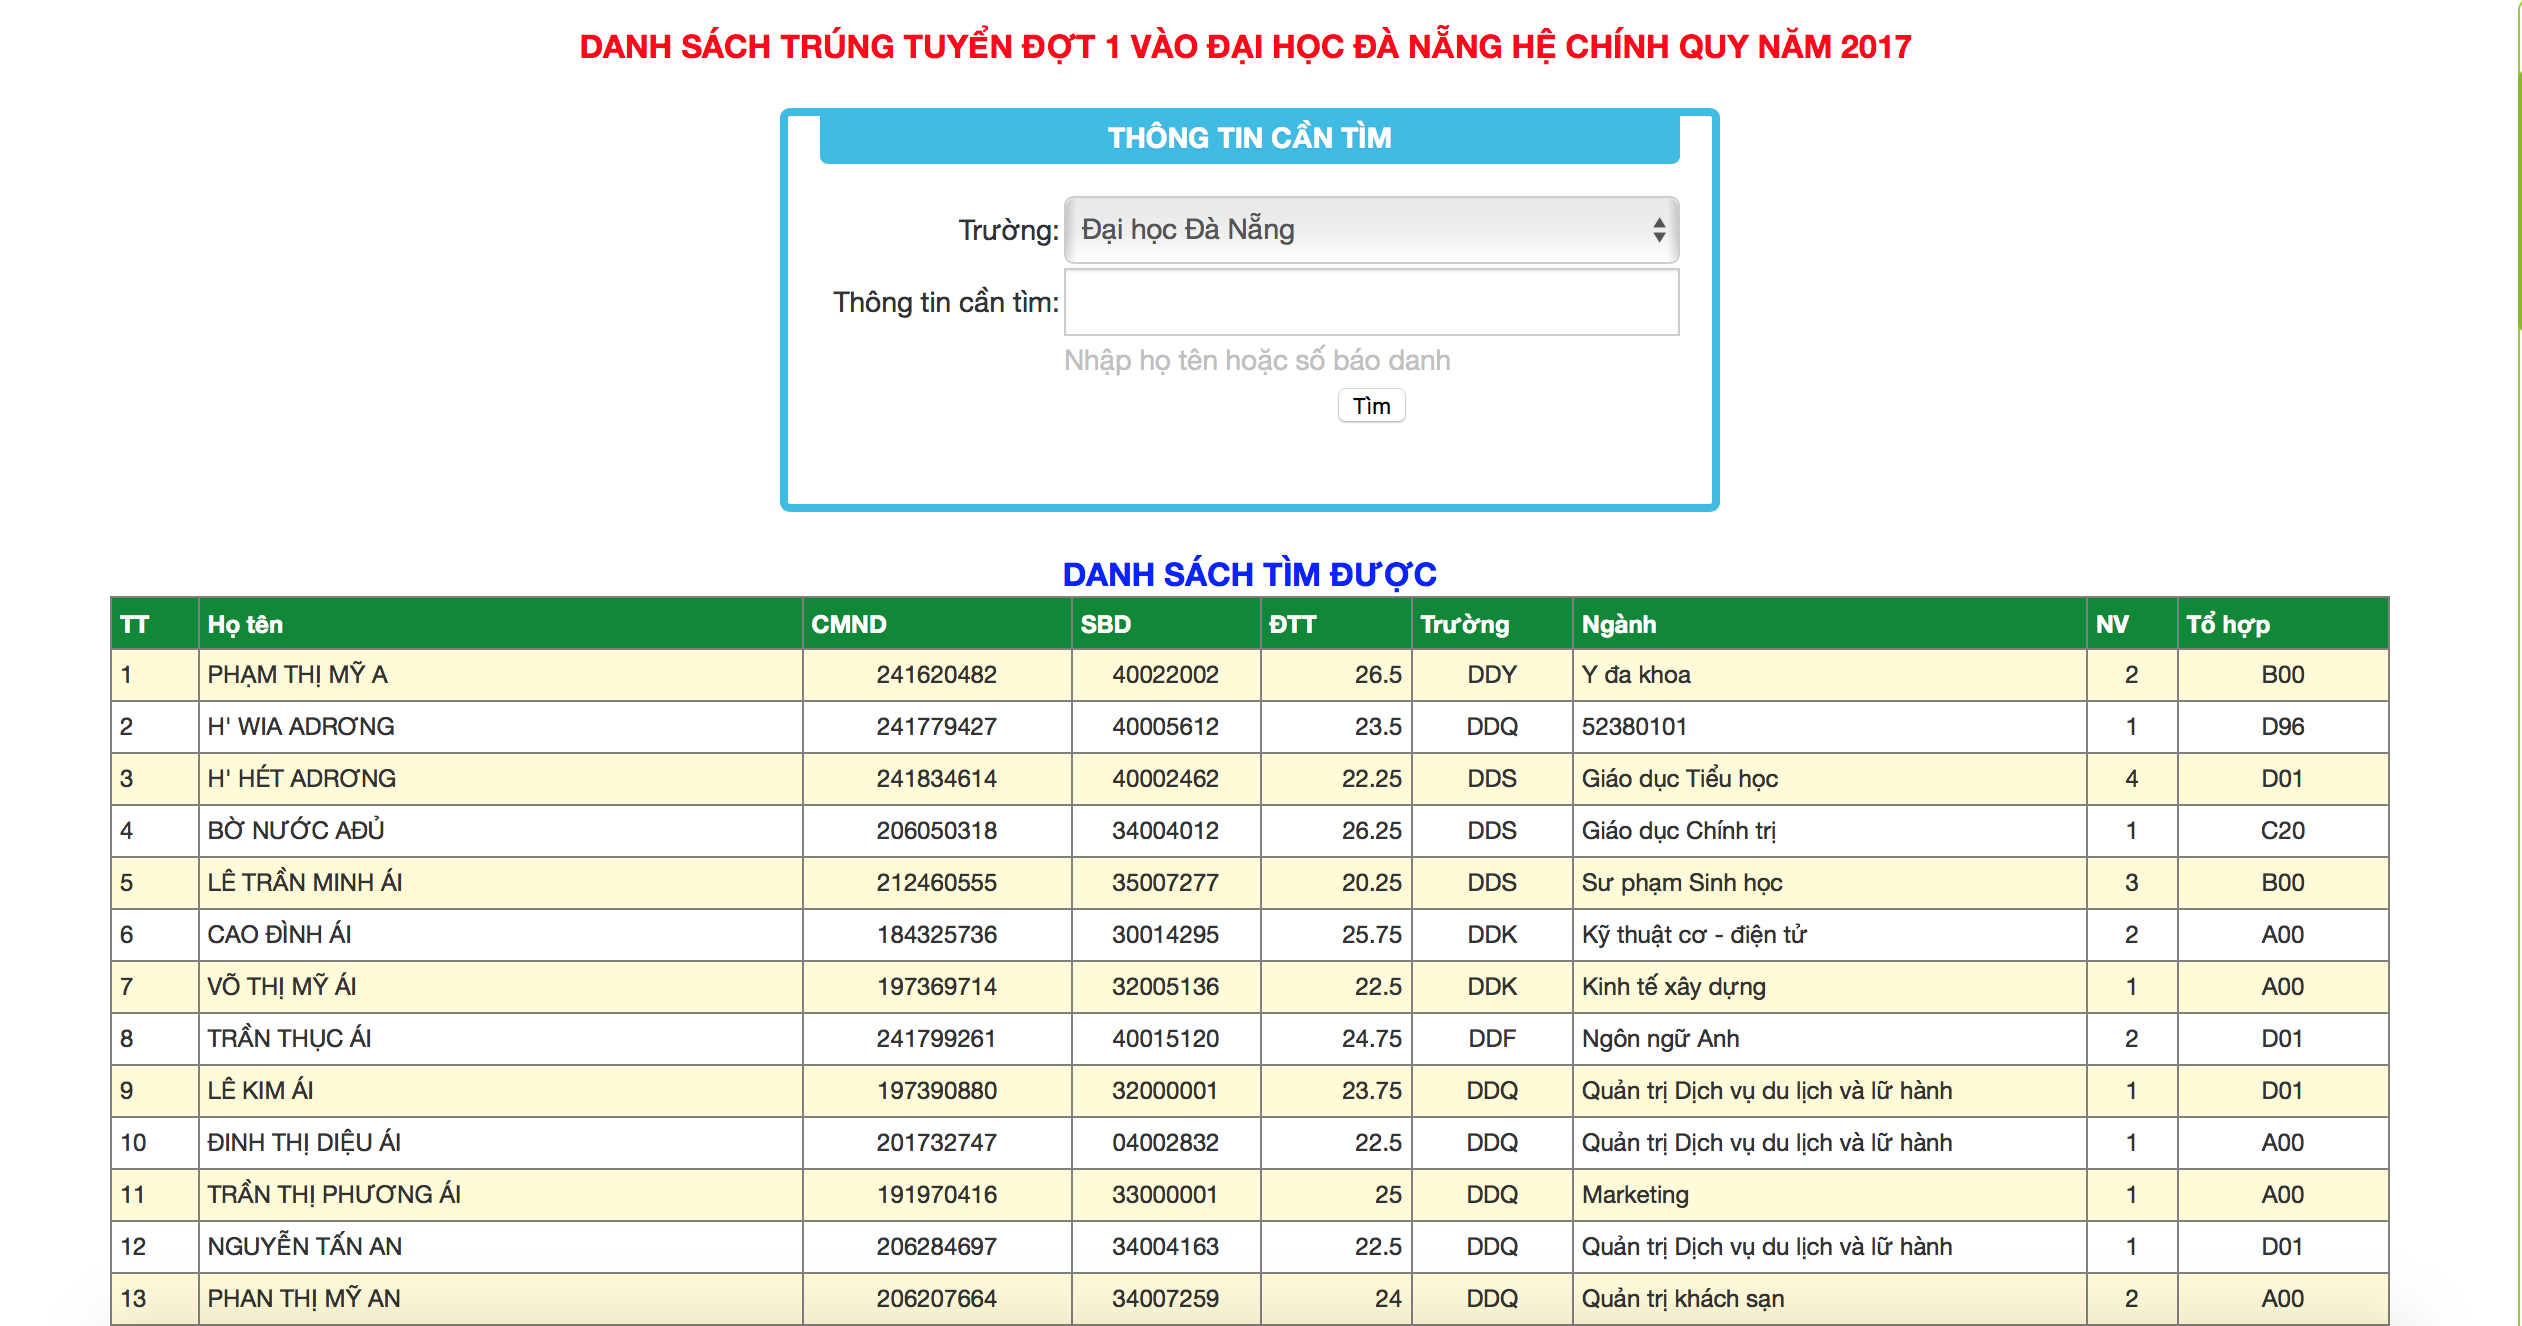
Task: Select the name LÊ KIM ÁI
Action: point(260,1091)
